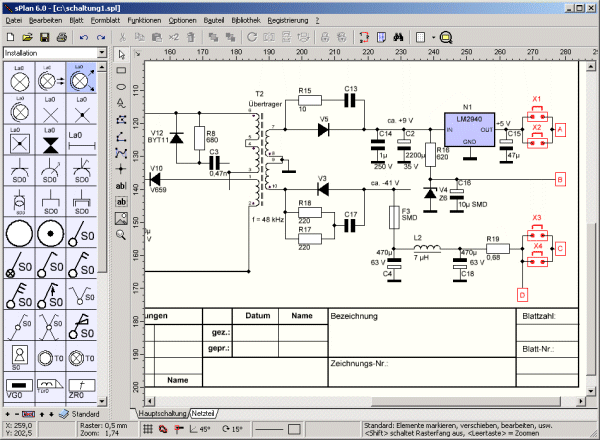Create a new file with the blank page icon
600x440 pixels.
[11, 37]
